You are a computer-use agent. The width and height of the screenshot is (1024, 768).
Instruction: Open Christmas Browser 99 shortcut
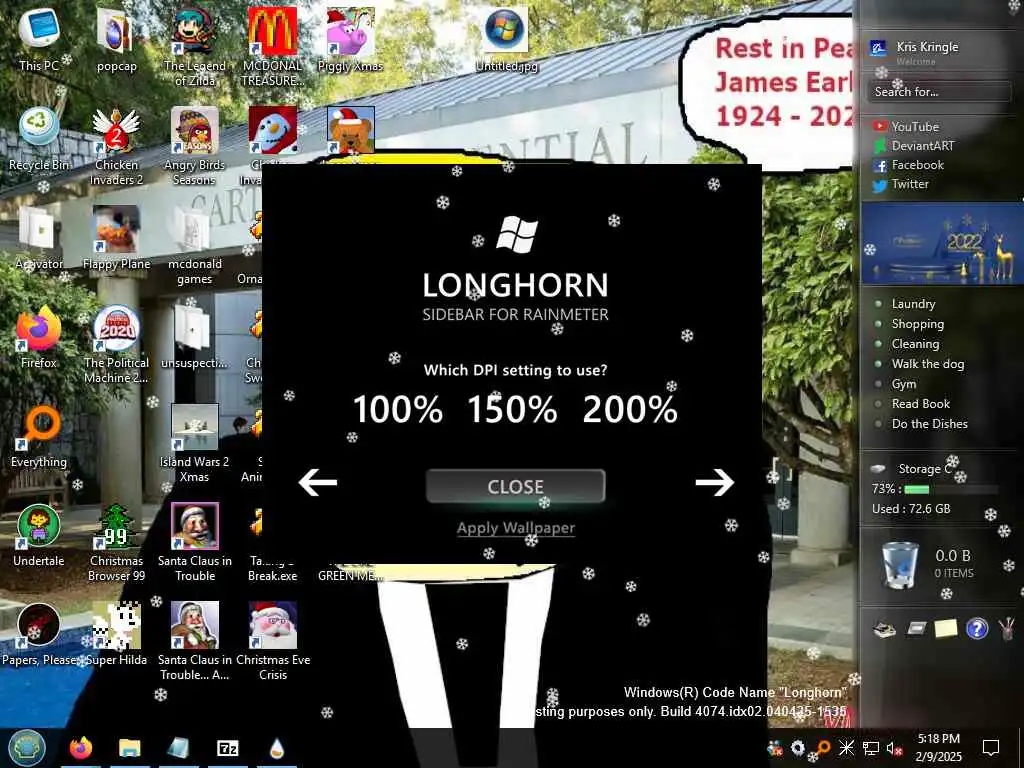(x=116, y=543)
